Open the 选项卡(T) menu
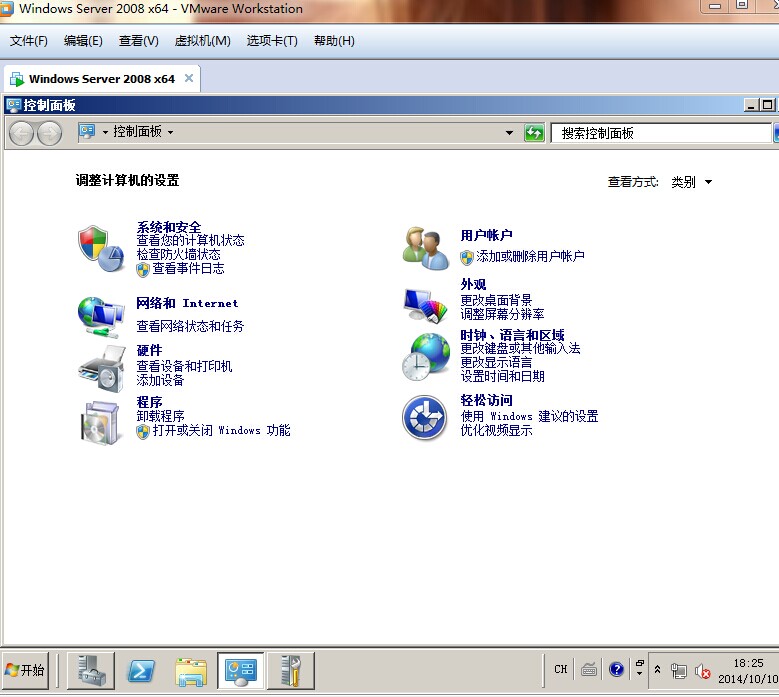Screen dimensions: 779x697 click(272, 41)
